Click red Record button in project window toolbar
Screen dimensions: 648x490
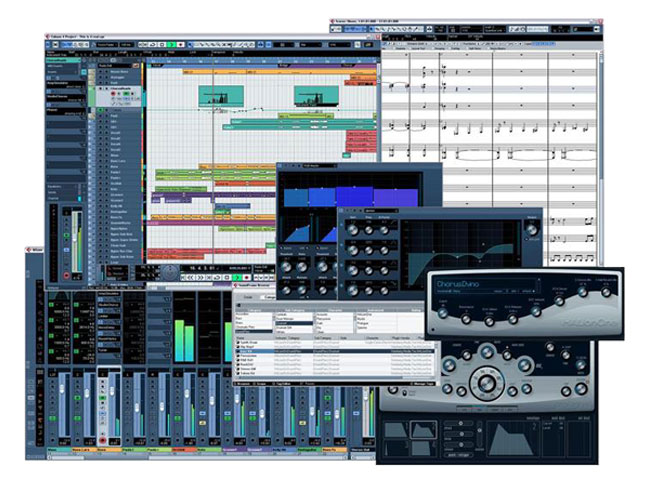click(x=180, y=45)
